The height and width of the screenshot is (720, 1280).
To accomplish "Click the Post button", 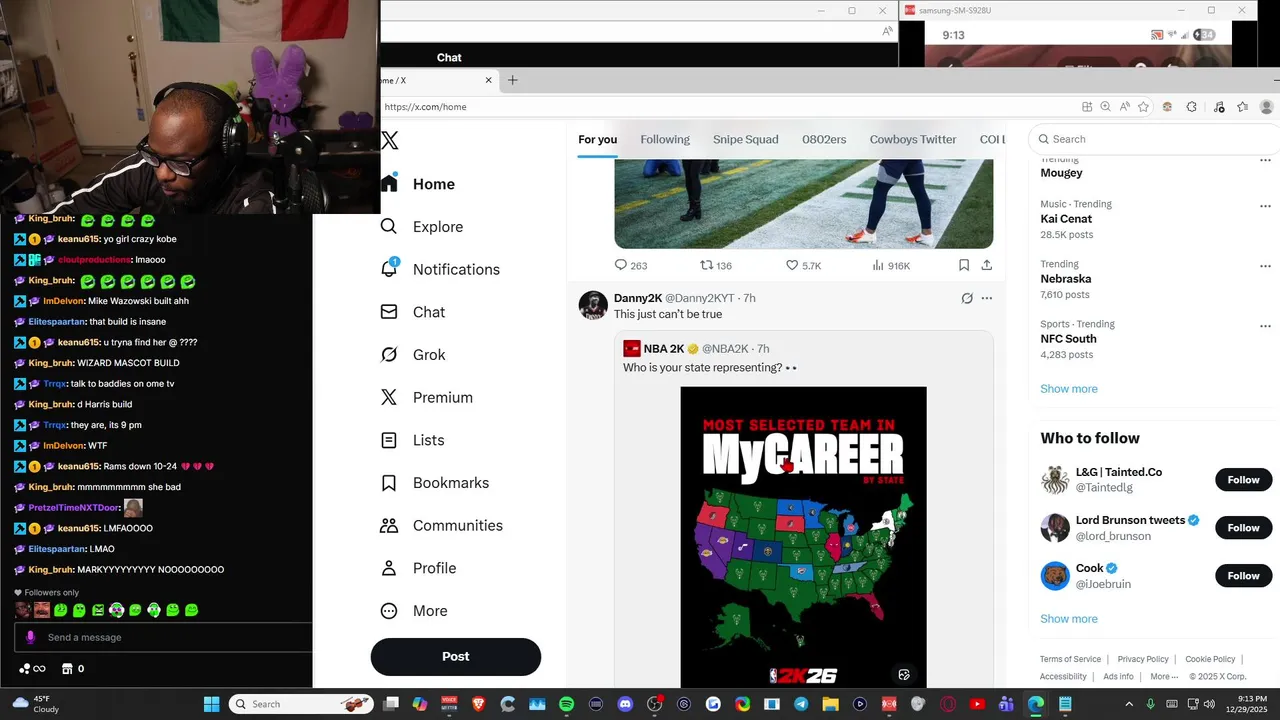I will tap(456, 656).
